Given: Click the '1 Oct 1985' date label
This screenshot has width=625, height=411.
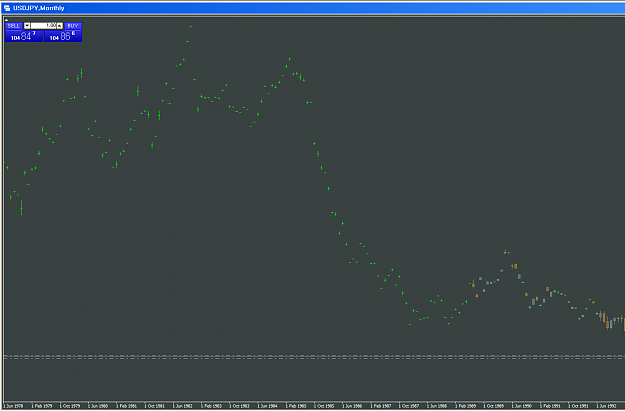Looking at the screenshot, I should tap(324, 406).
